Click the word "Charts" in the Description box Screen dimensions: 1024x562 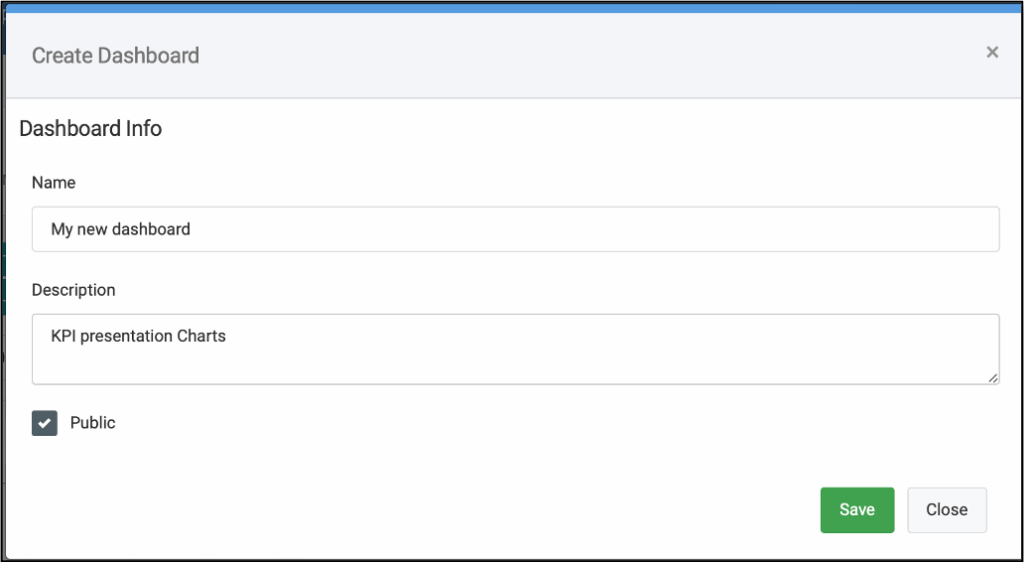pyautogui.click(x=201, y=336)
